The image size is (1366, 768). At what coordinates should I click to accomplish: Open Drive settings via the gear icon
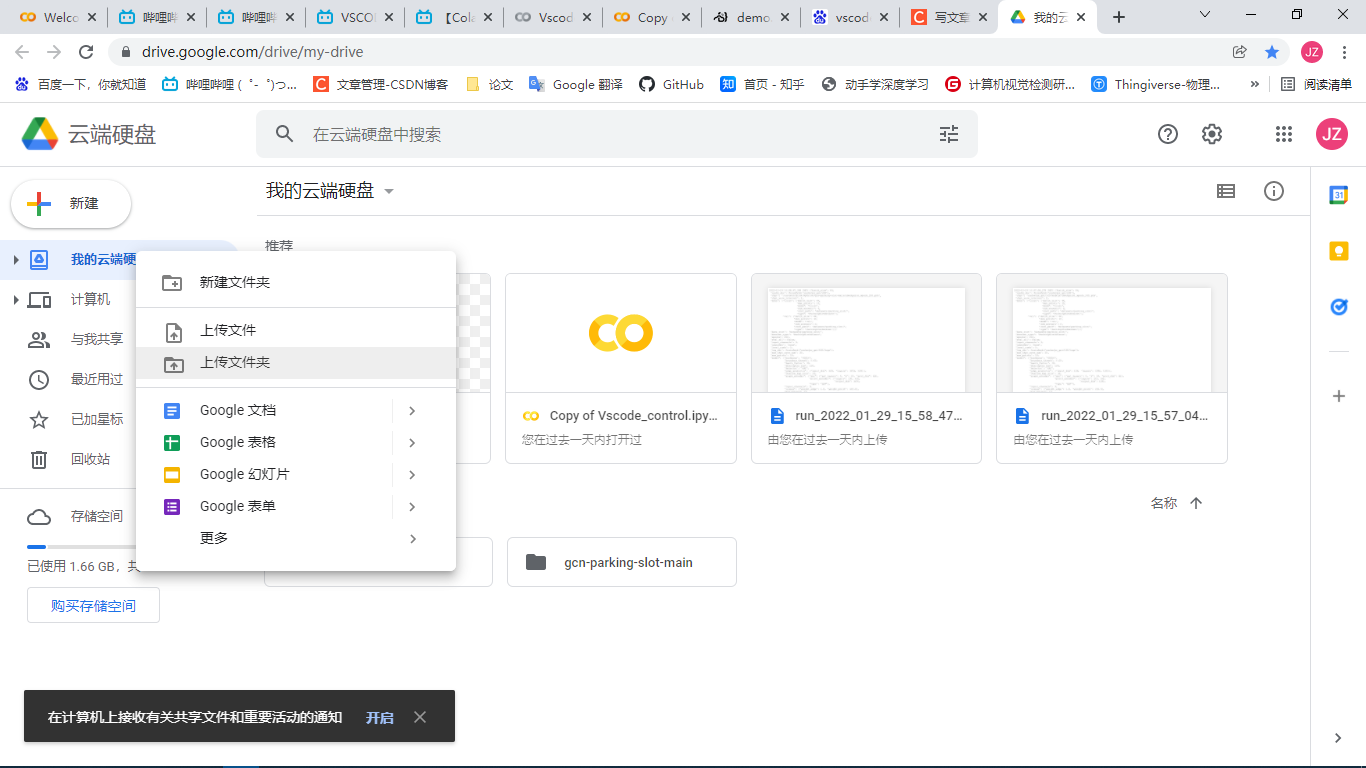pyautogui.click(x=1211, y=133)
